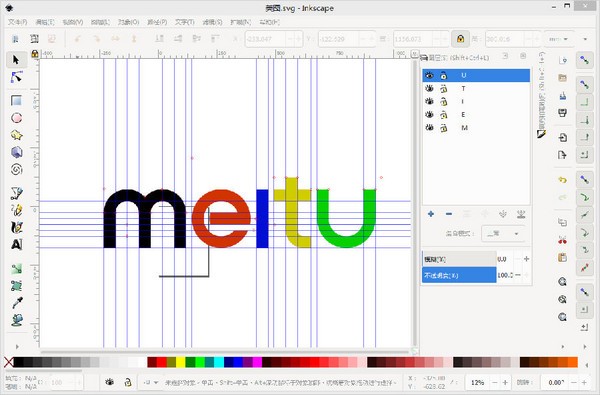The width and height of the screenshot is (600, 395).
Task: Toggle lock on the T layer
Action: (x=443, y=88)
